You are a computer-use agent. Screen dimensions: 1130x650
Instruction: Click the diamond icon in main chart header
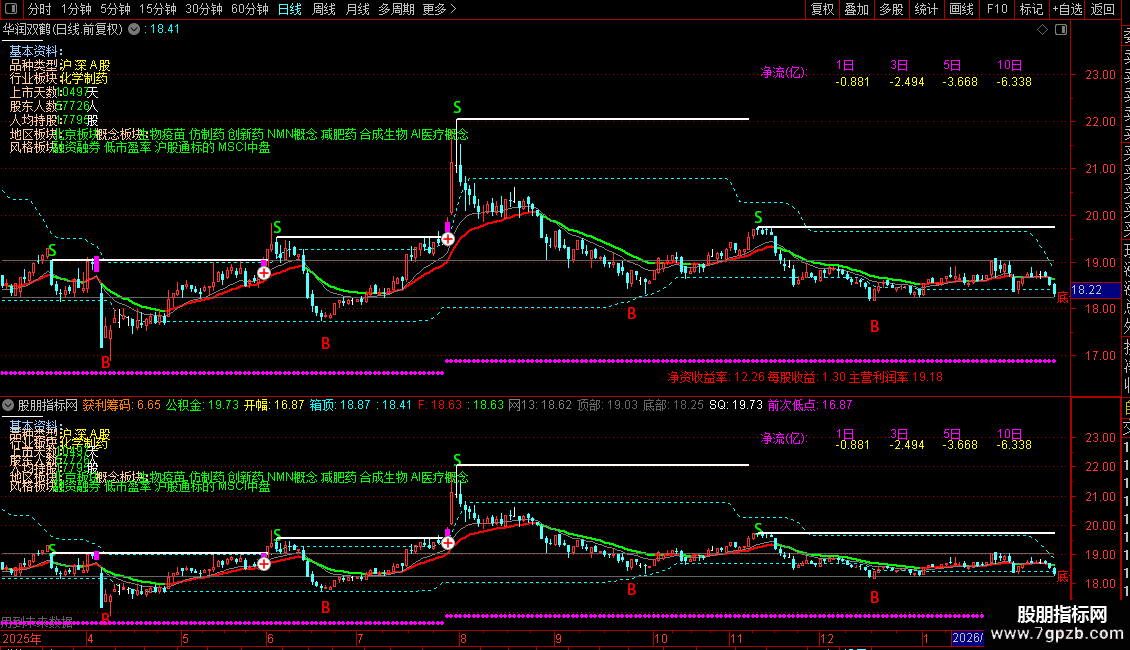[1042, 29]
